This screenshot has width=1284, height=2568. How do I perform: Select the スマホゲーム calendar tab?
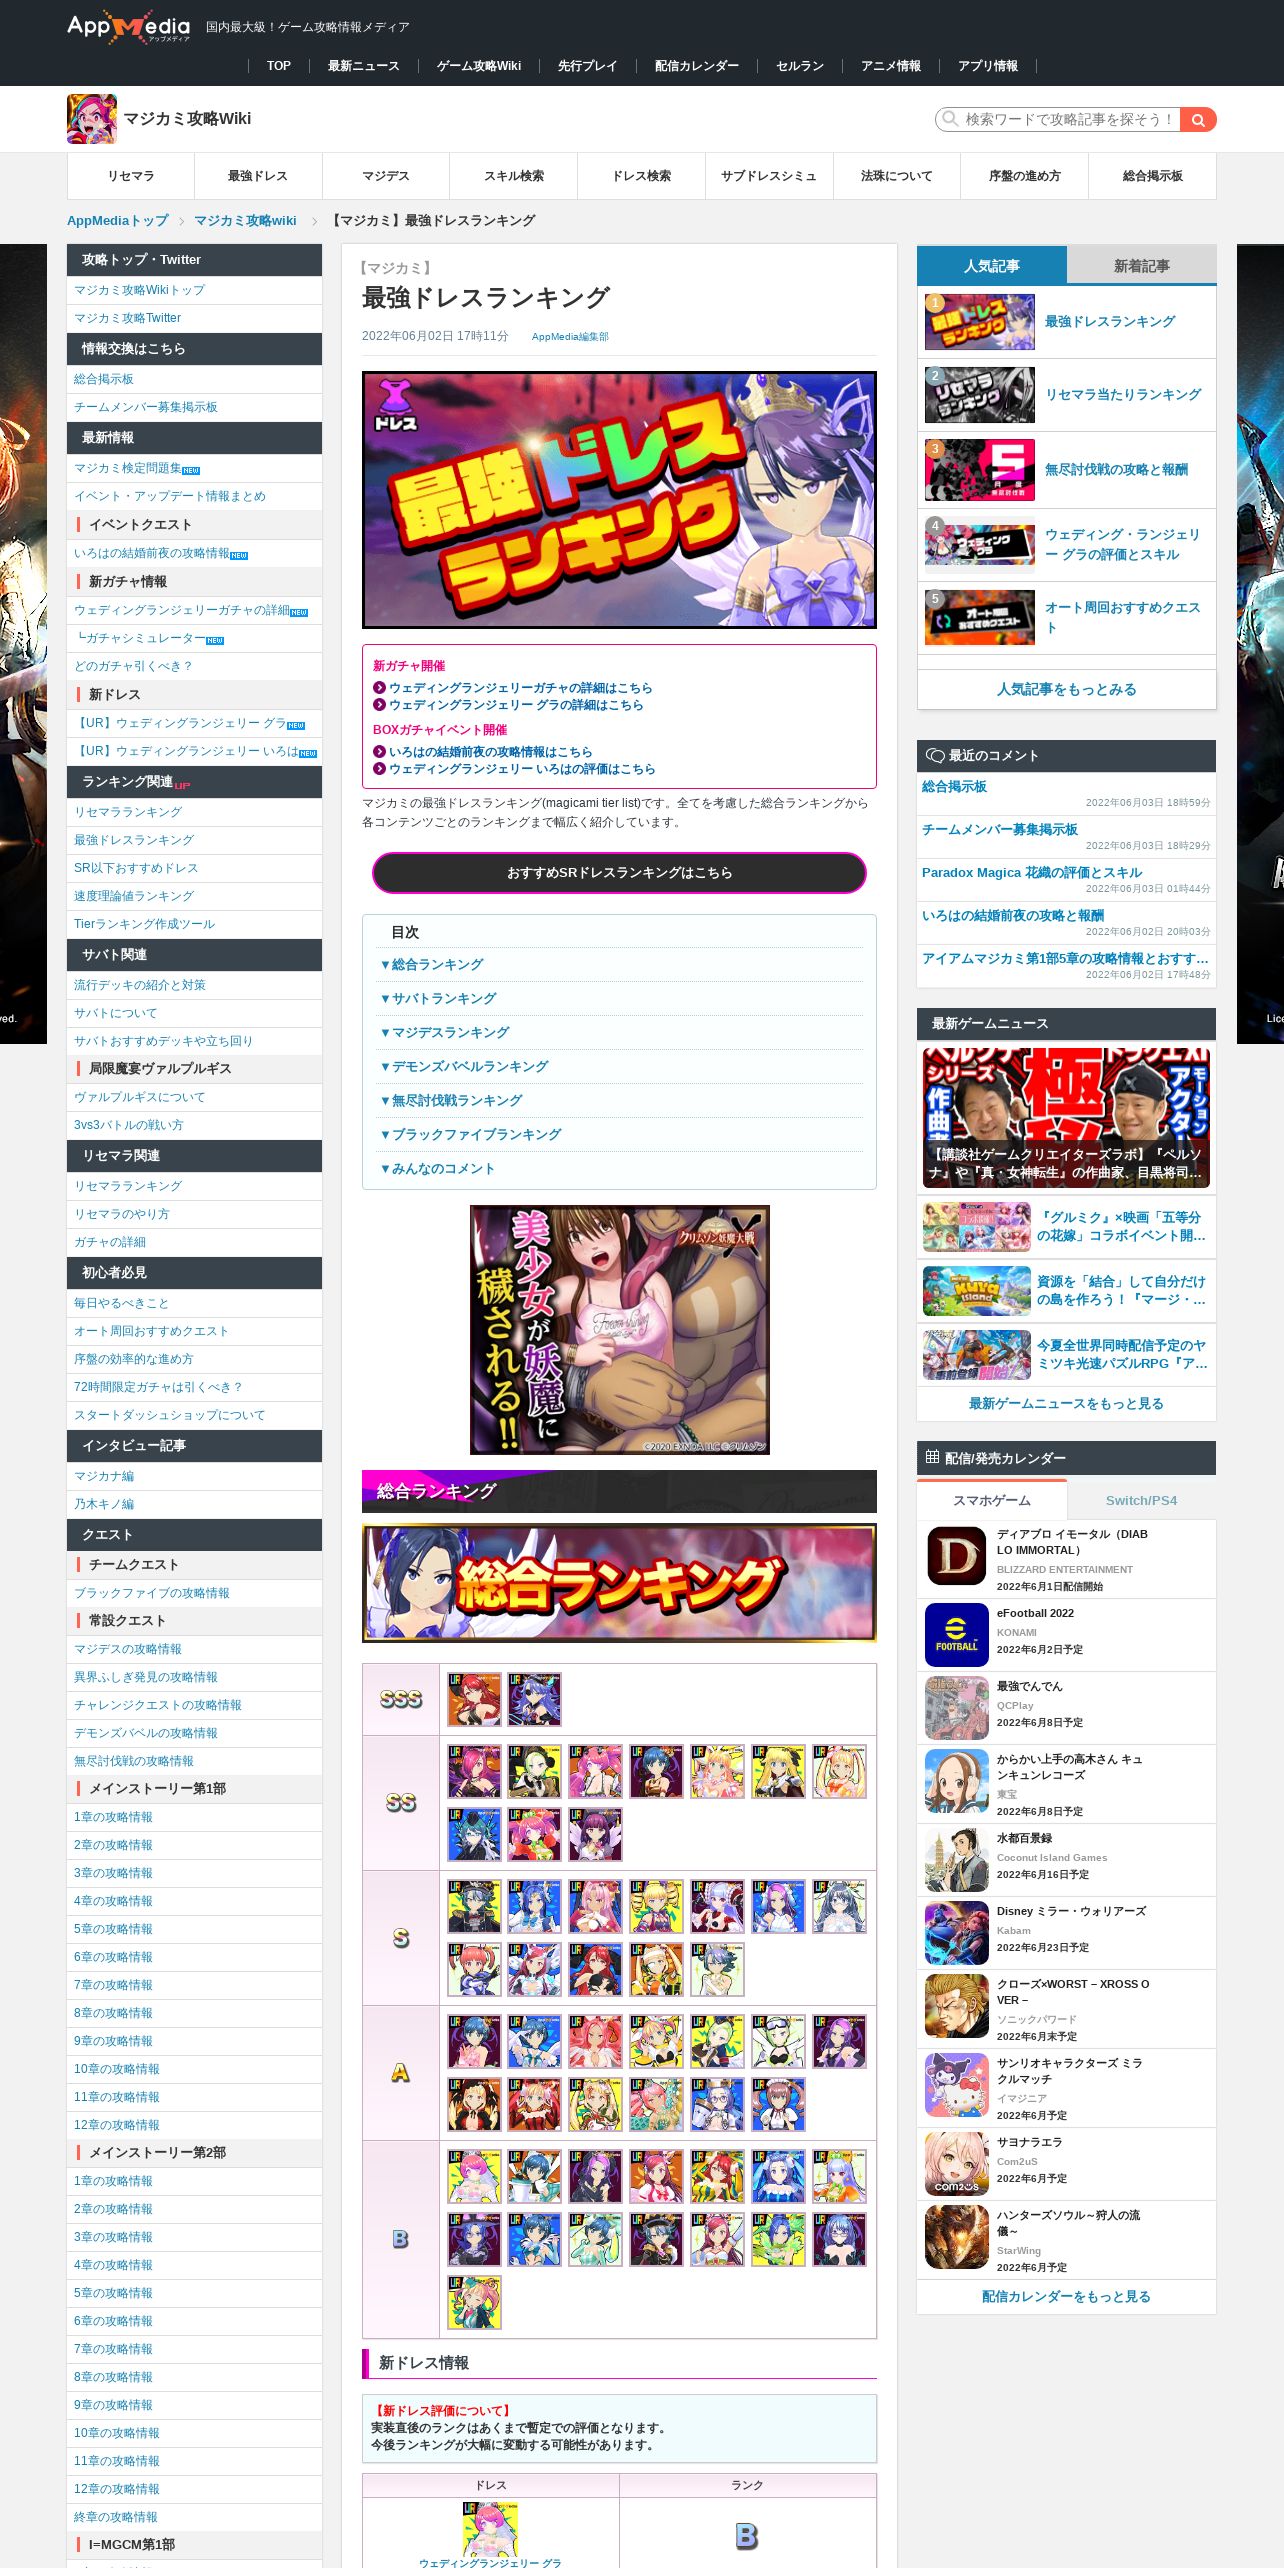[x=992, y=1500]
